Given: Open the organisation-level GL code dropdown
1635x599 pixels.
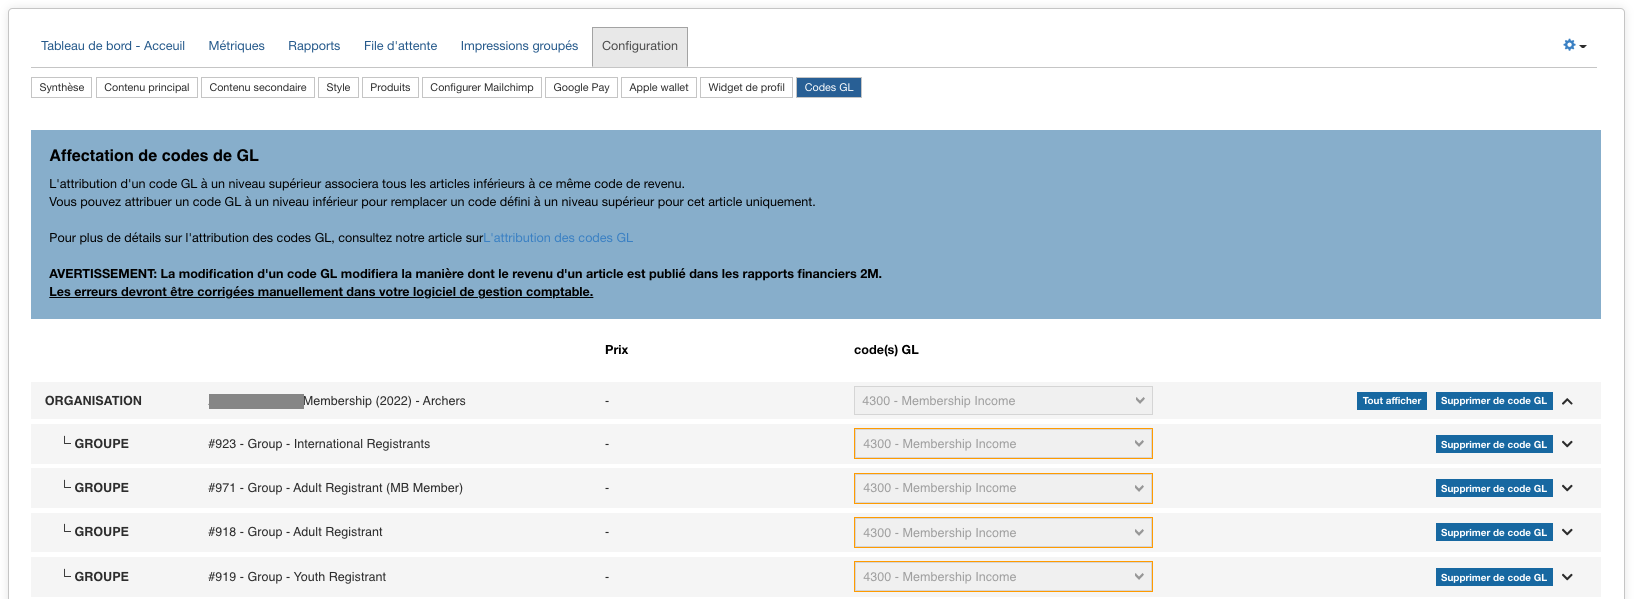Looking at the screenshot, I should 1002,401.
